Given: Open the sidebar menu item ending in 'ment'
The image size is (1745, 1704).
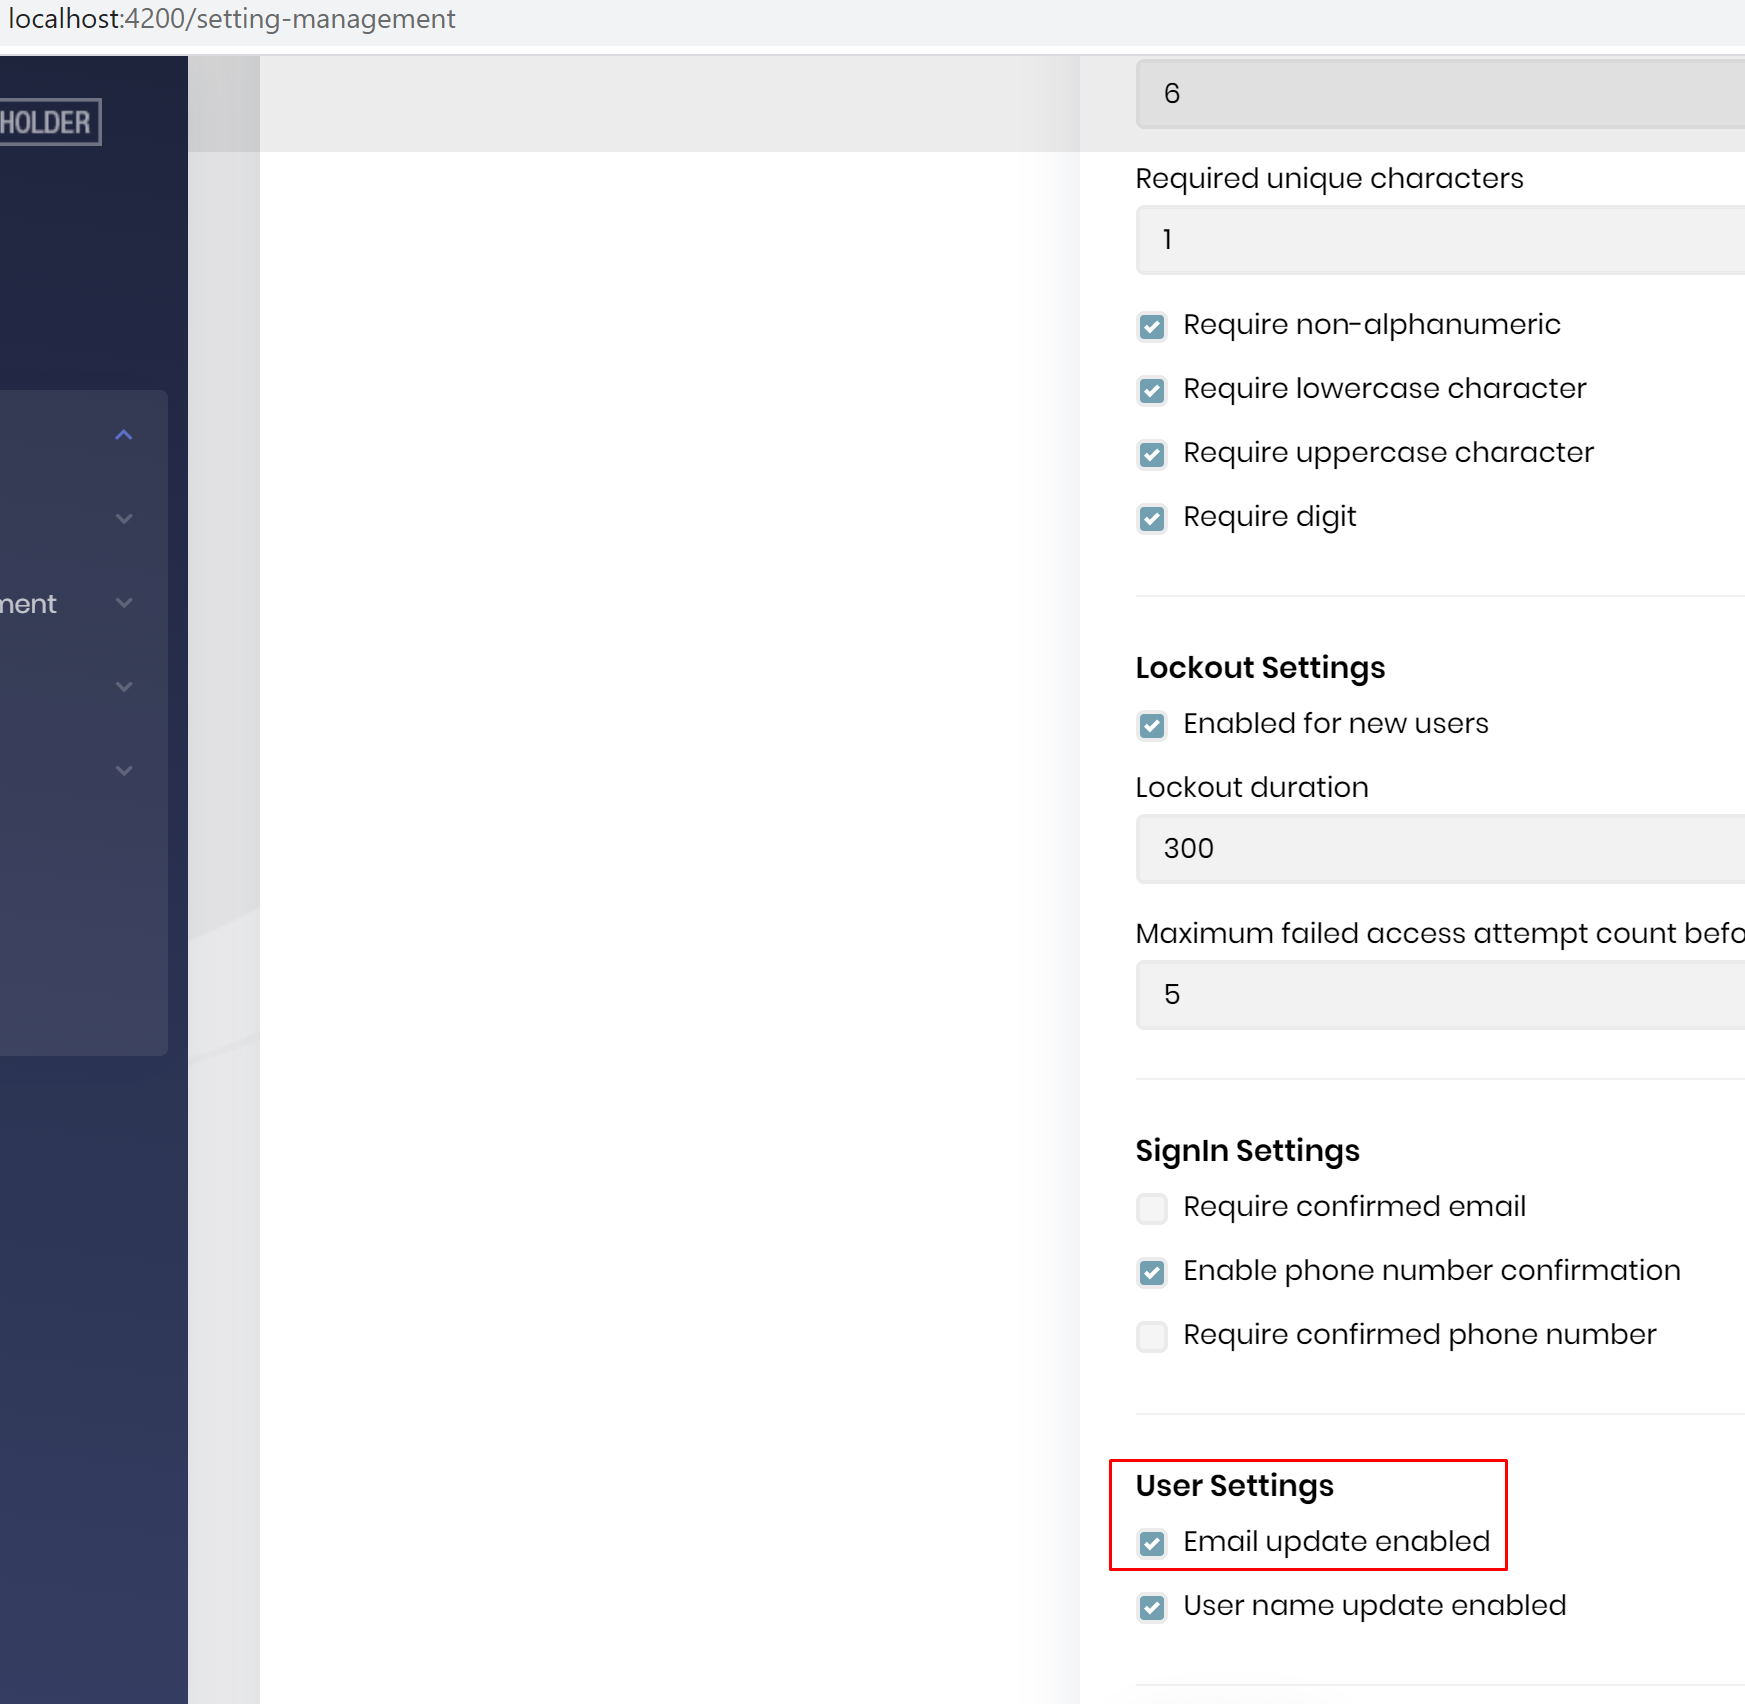Looking at the screenshot, I should (30, 604).
